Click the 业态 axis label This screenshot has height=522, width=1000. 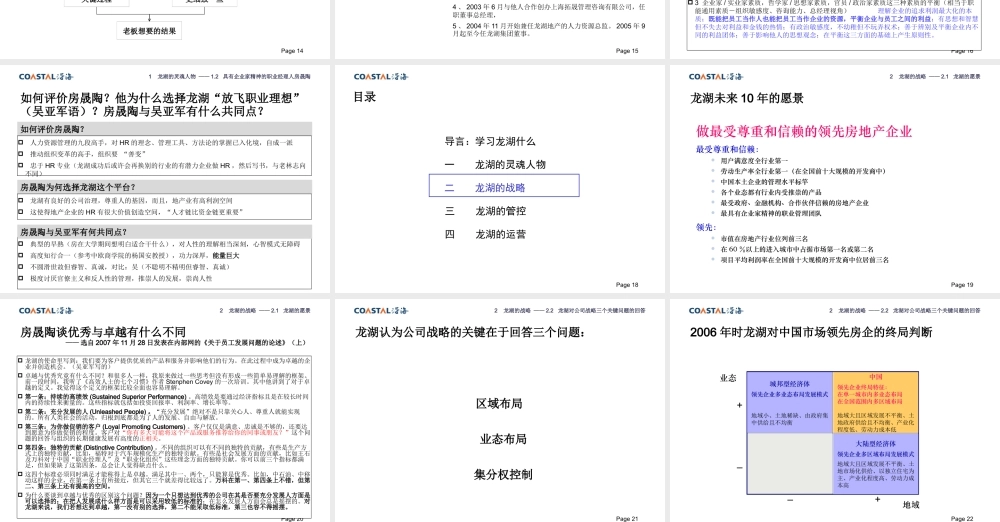point(728,378)
